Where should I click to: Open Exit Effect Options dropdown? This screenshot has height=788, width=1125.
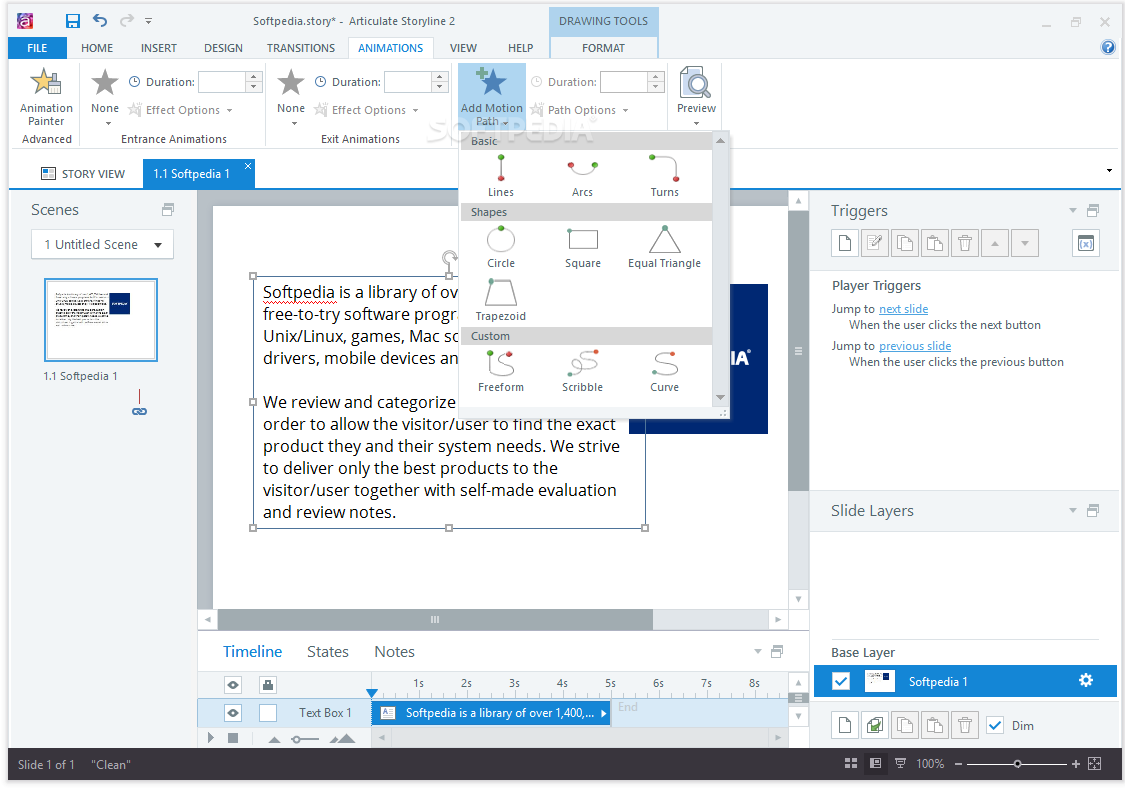[x=367, y=110]
